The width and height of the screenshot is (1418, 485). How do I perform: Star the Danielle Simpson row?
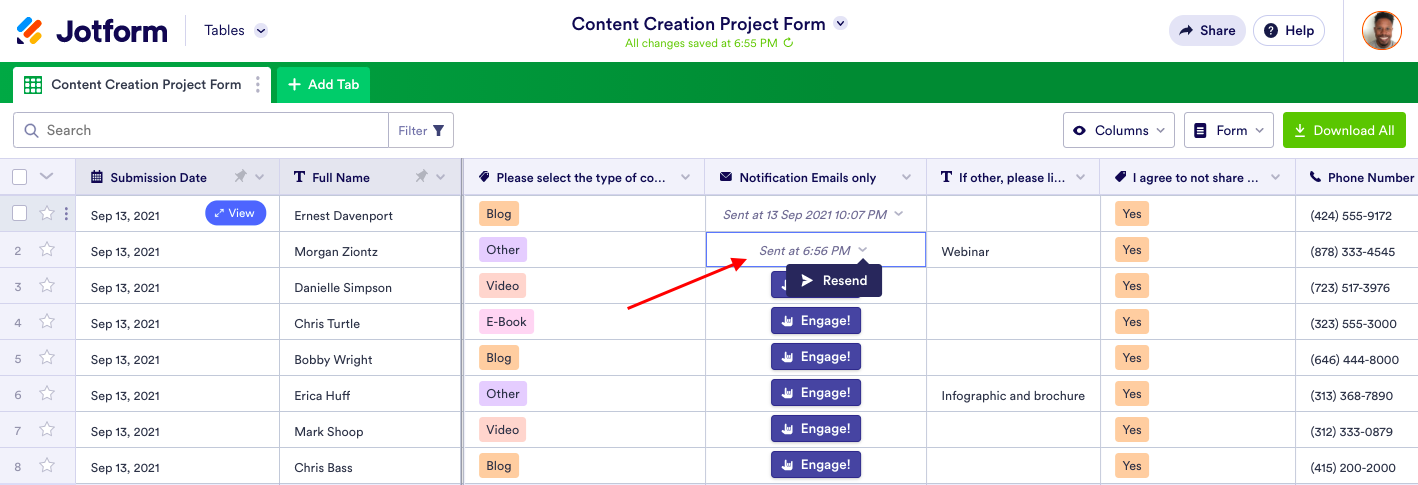tap(47, 286)
